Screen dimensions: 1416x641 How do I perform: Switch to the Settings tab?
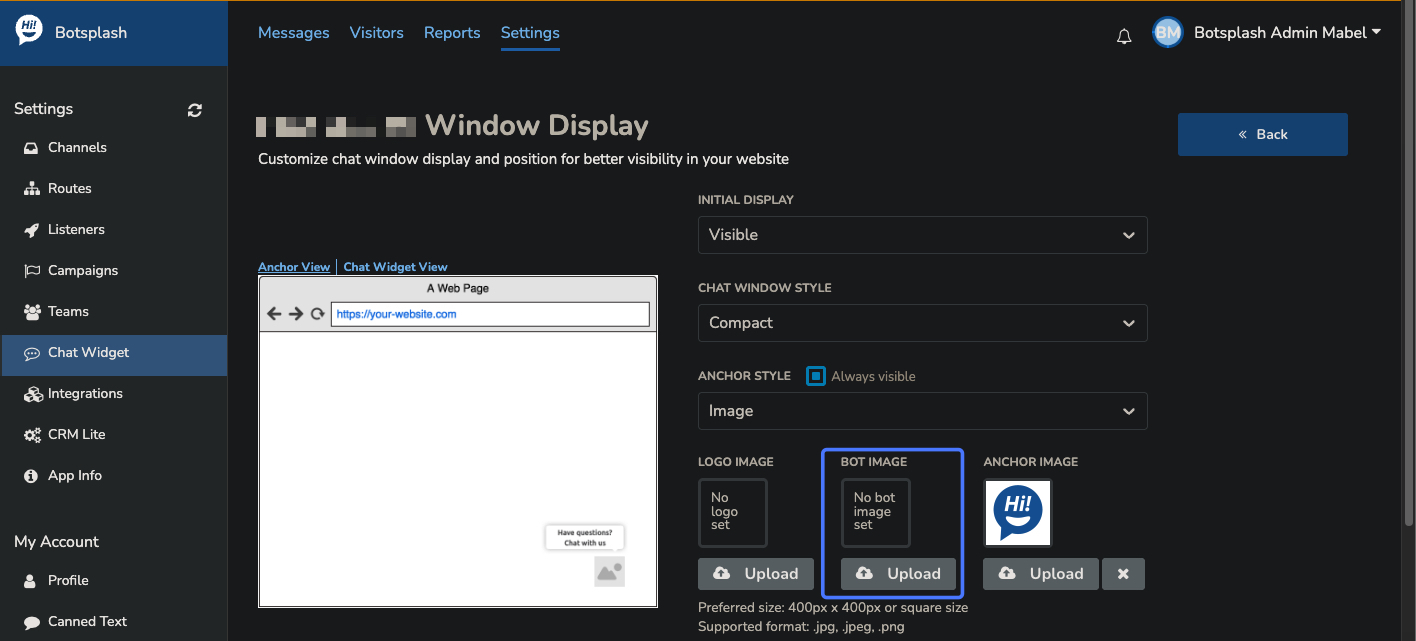pyautogui.click(x=530, y=33)
